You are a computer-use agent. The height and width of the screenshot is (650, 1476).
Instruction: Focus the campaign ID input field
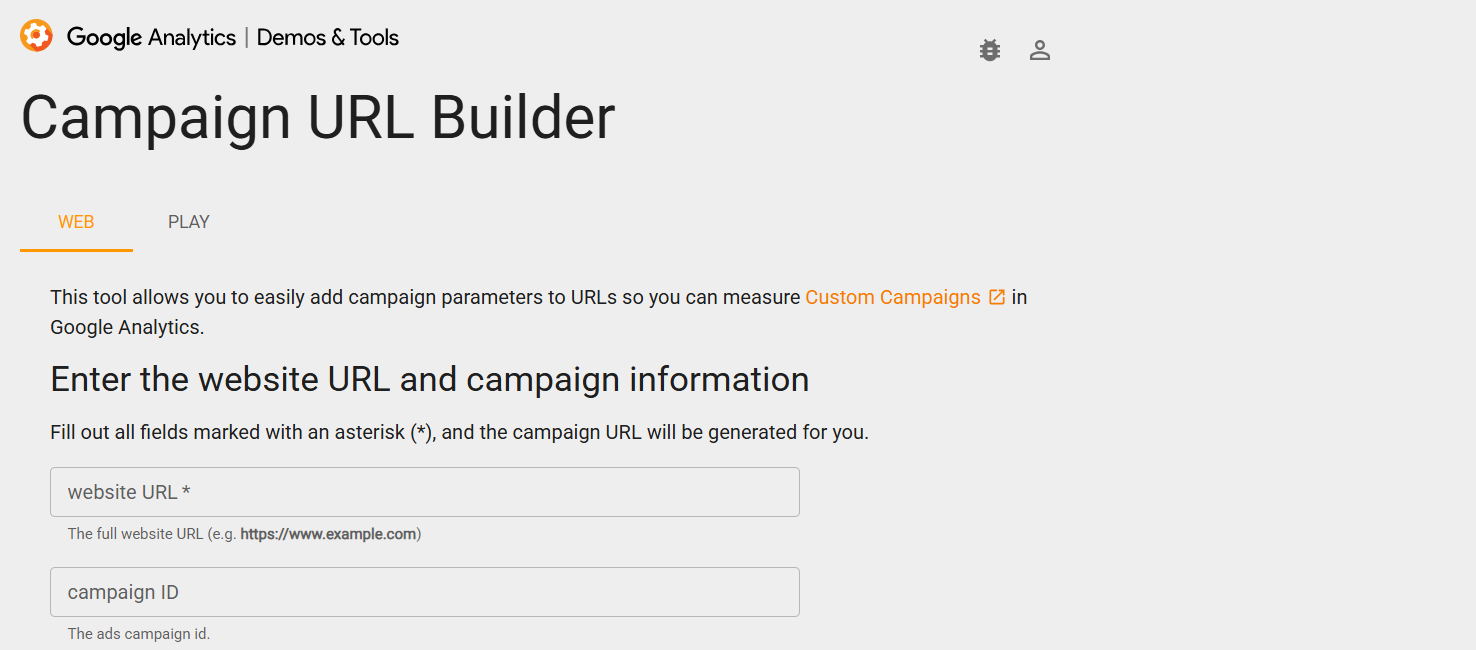(x=425, y=592)
